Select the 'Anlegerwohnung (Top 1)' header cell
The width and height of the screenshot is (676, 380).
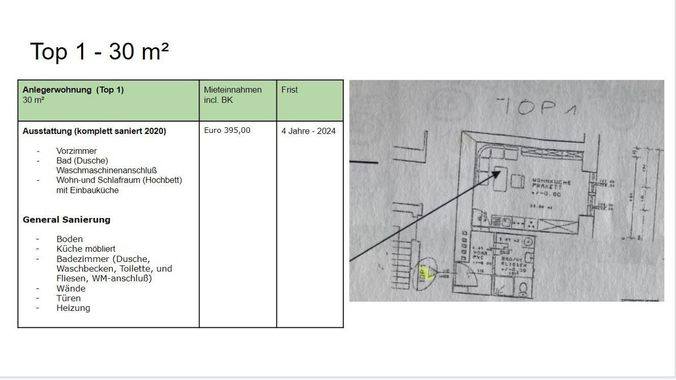(x=109, y=100)
